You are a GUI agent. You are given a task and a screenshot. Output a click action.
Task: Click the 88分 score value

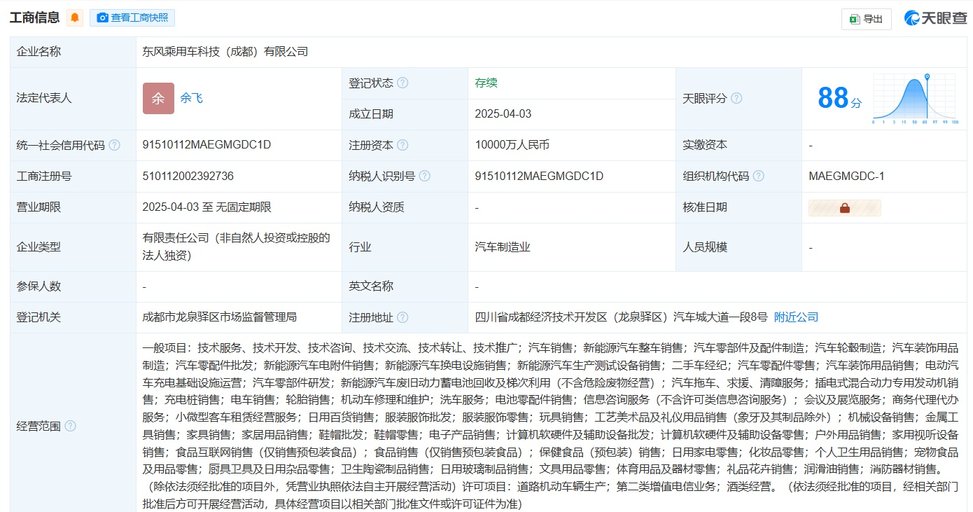click(x=840, y=98)
